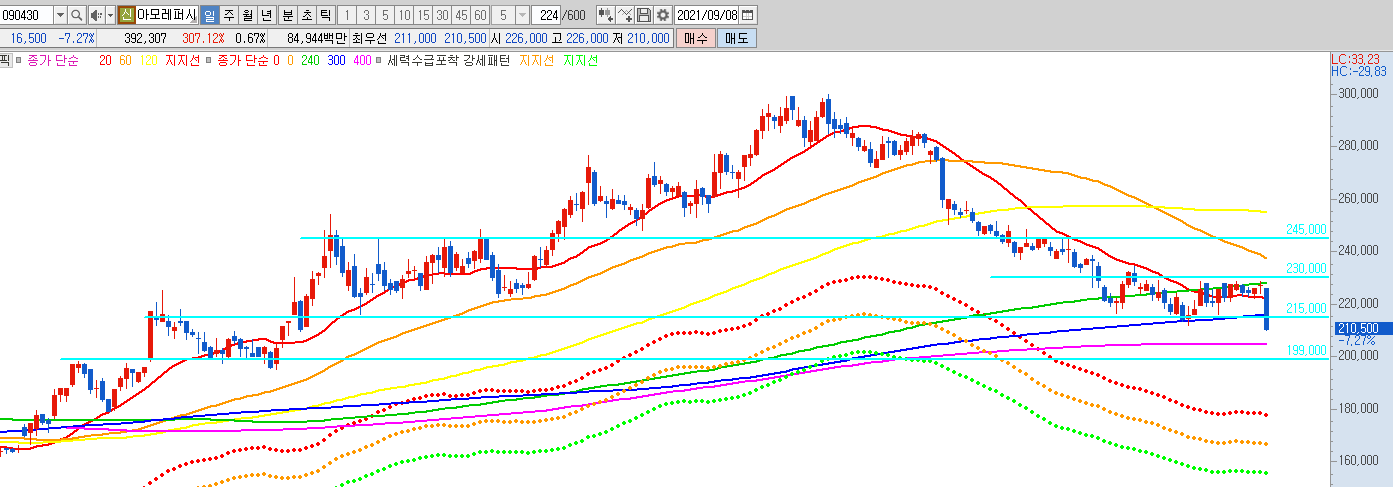Image resolution: width=1393 pixels, height=487 pixels.
Task: Focus the 090430 stock code field
Action: click(x=26, y=15)
